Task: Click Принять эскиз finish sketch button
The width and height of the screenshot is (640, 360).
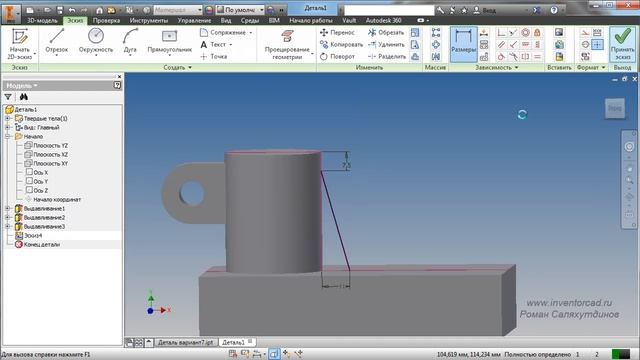Action: pyautogui.click(x=622, y=44)
